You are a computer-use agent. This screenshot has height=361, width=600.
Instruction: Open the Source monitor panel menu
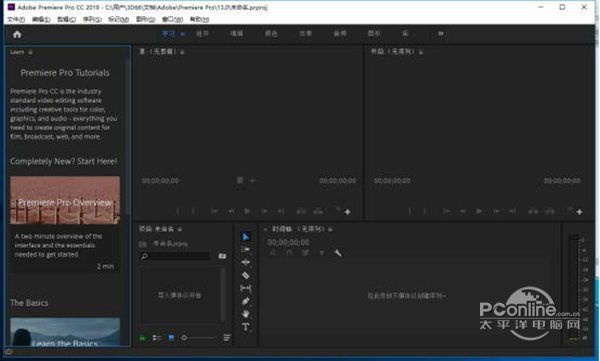pyautogui.click(x=183, y=52)
